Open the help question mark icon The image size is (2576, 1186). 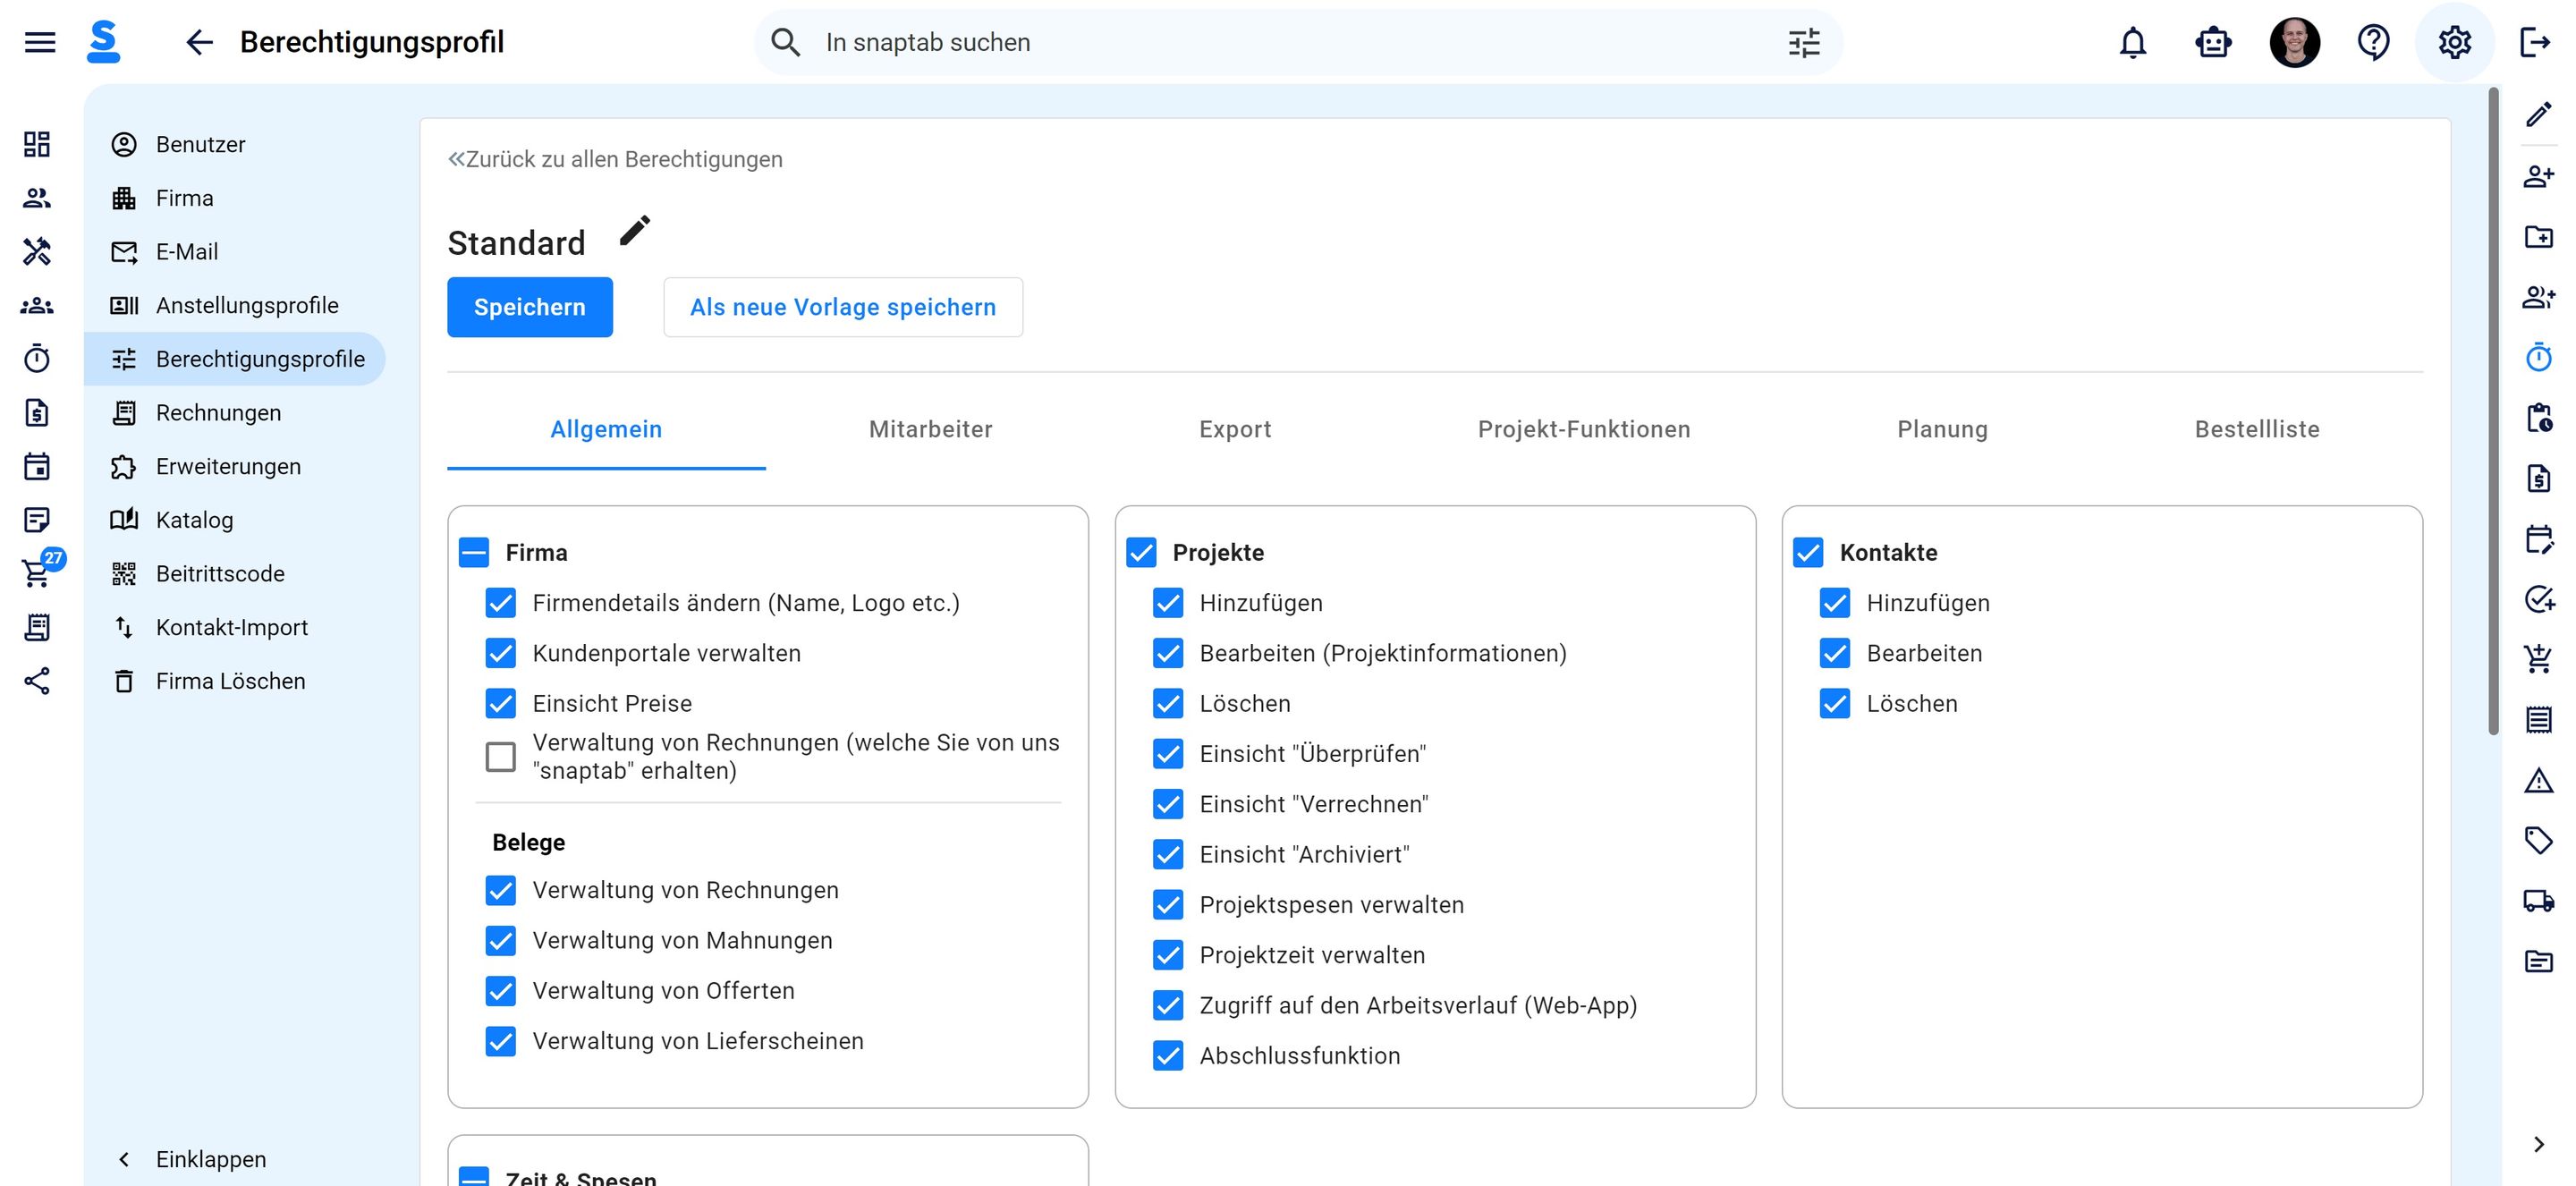pos(2373,42)
